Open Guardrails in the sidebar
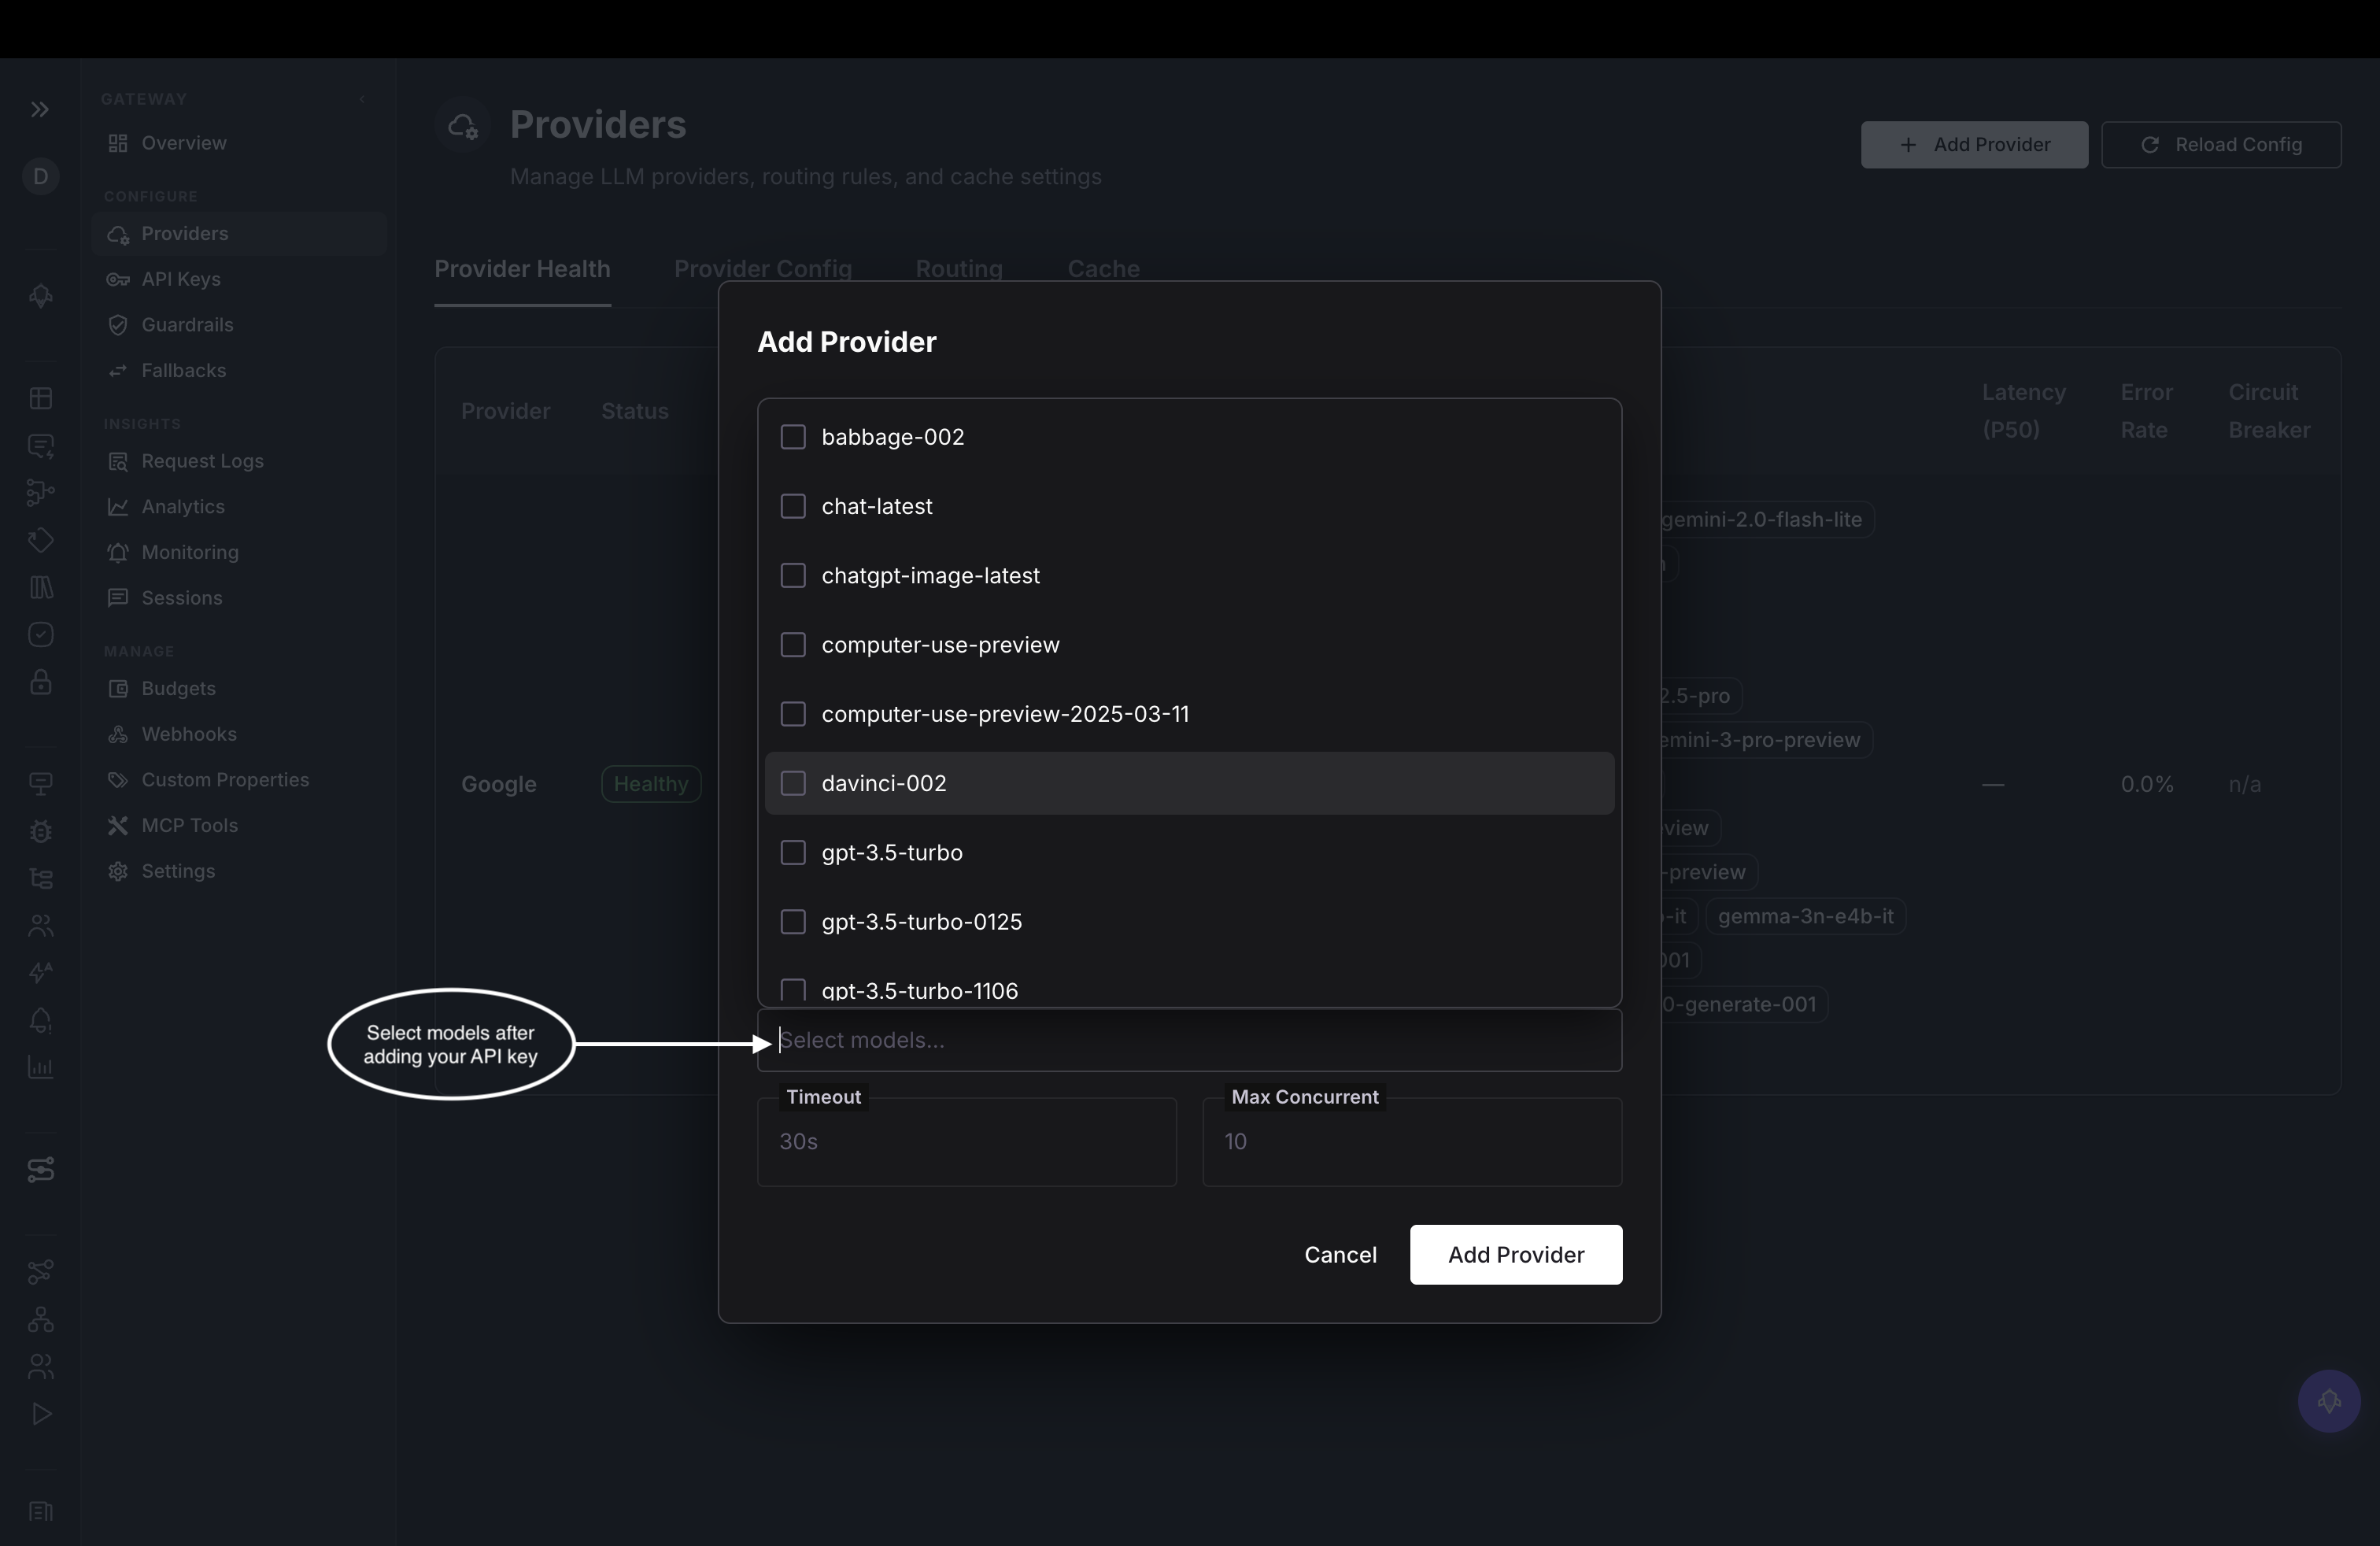The image size is (2380, 1546). click(238, 325)
